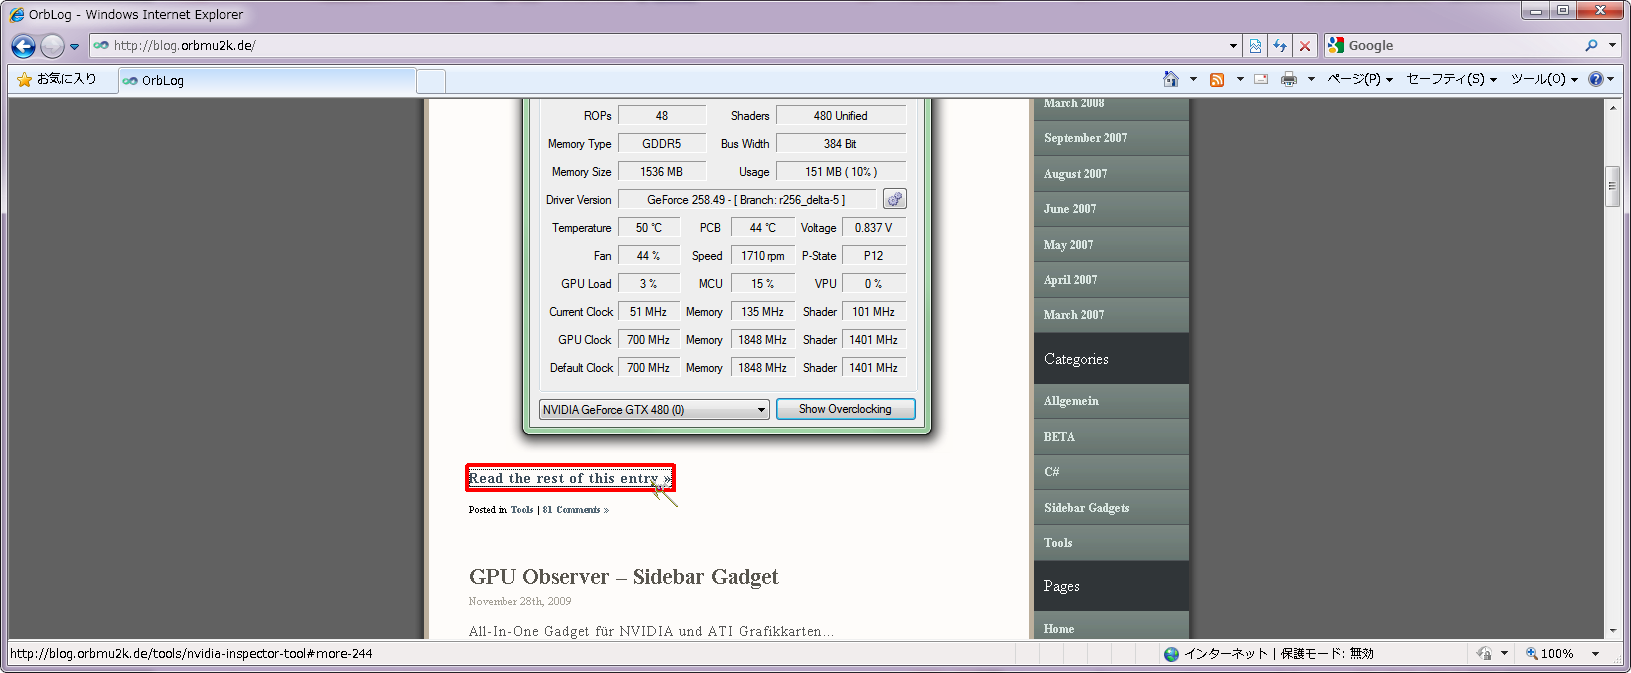Open the August 2007 archive link
This screenshot has width=1631, height=673.
pos(1075,174)
